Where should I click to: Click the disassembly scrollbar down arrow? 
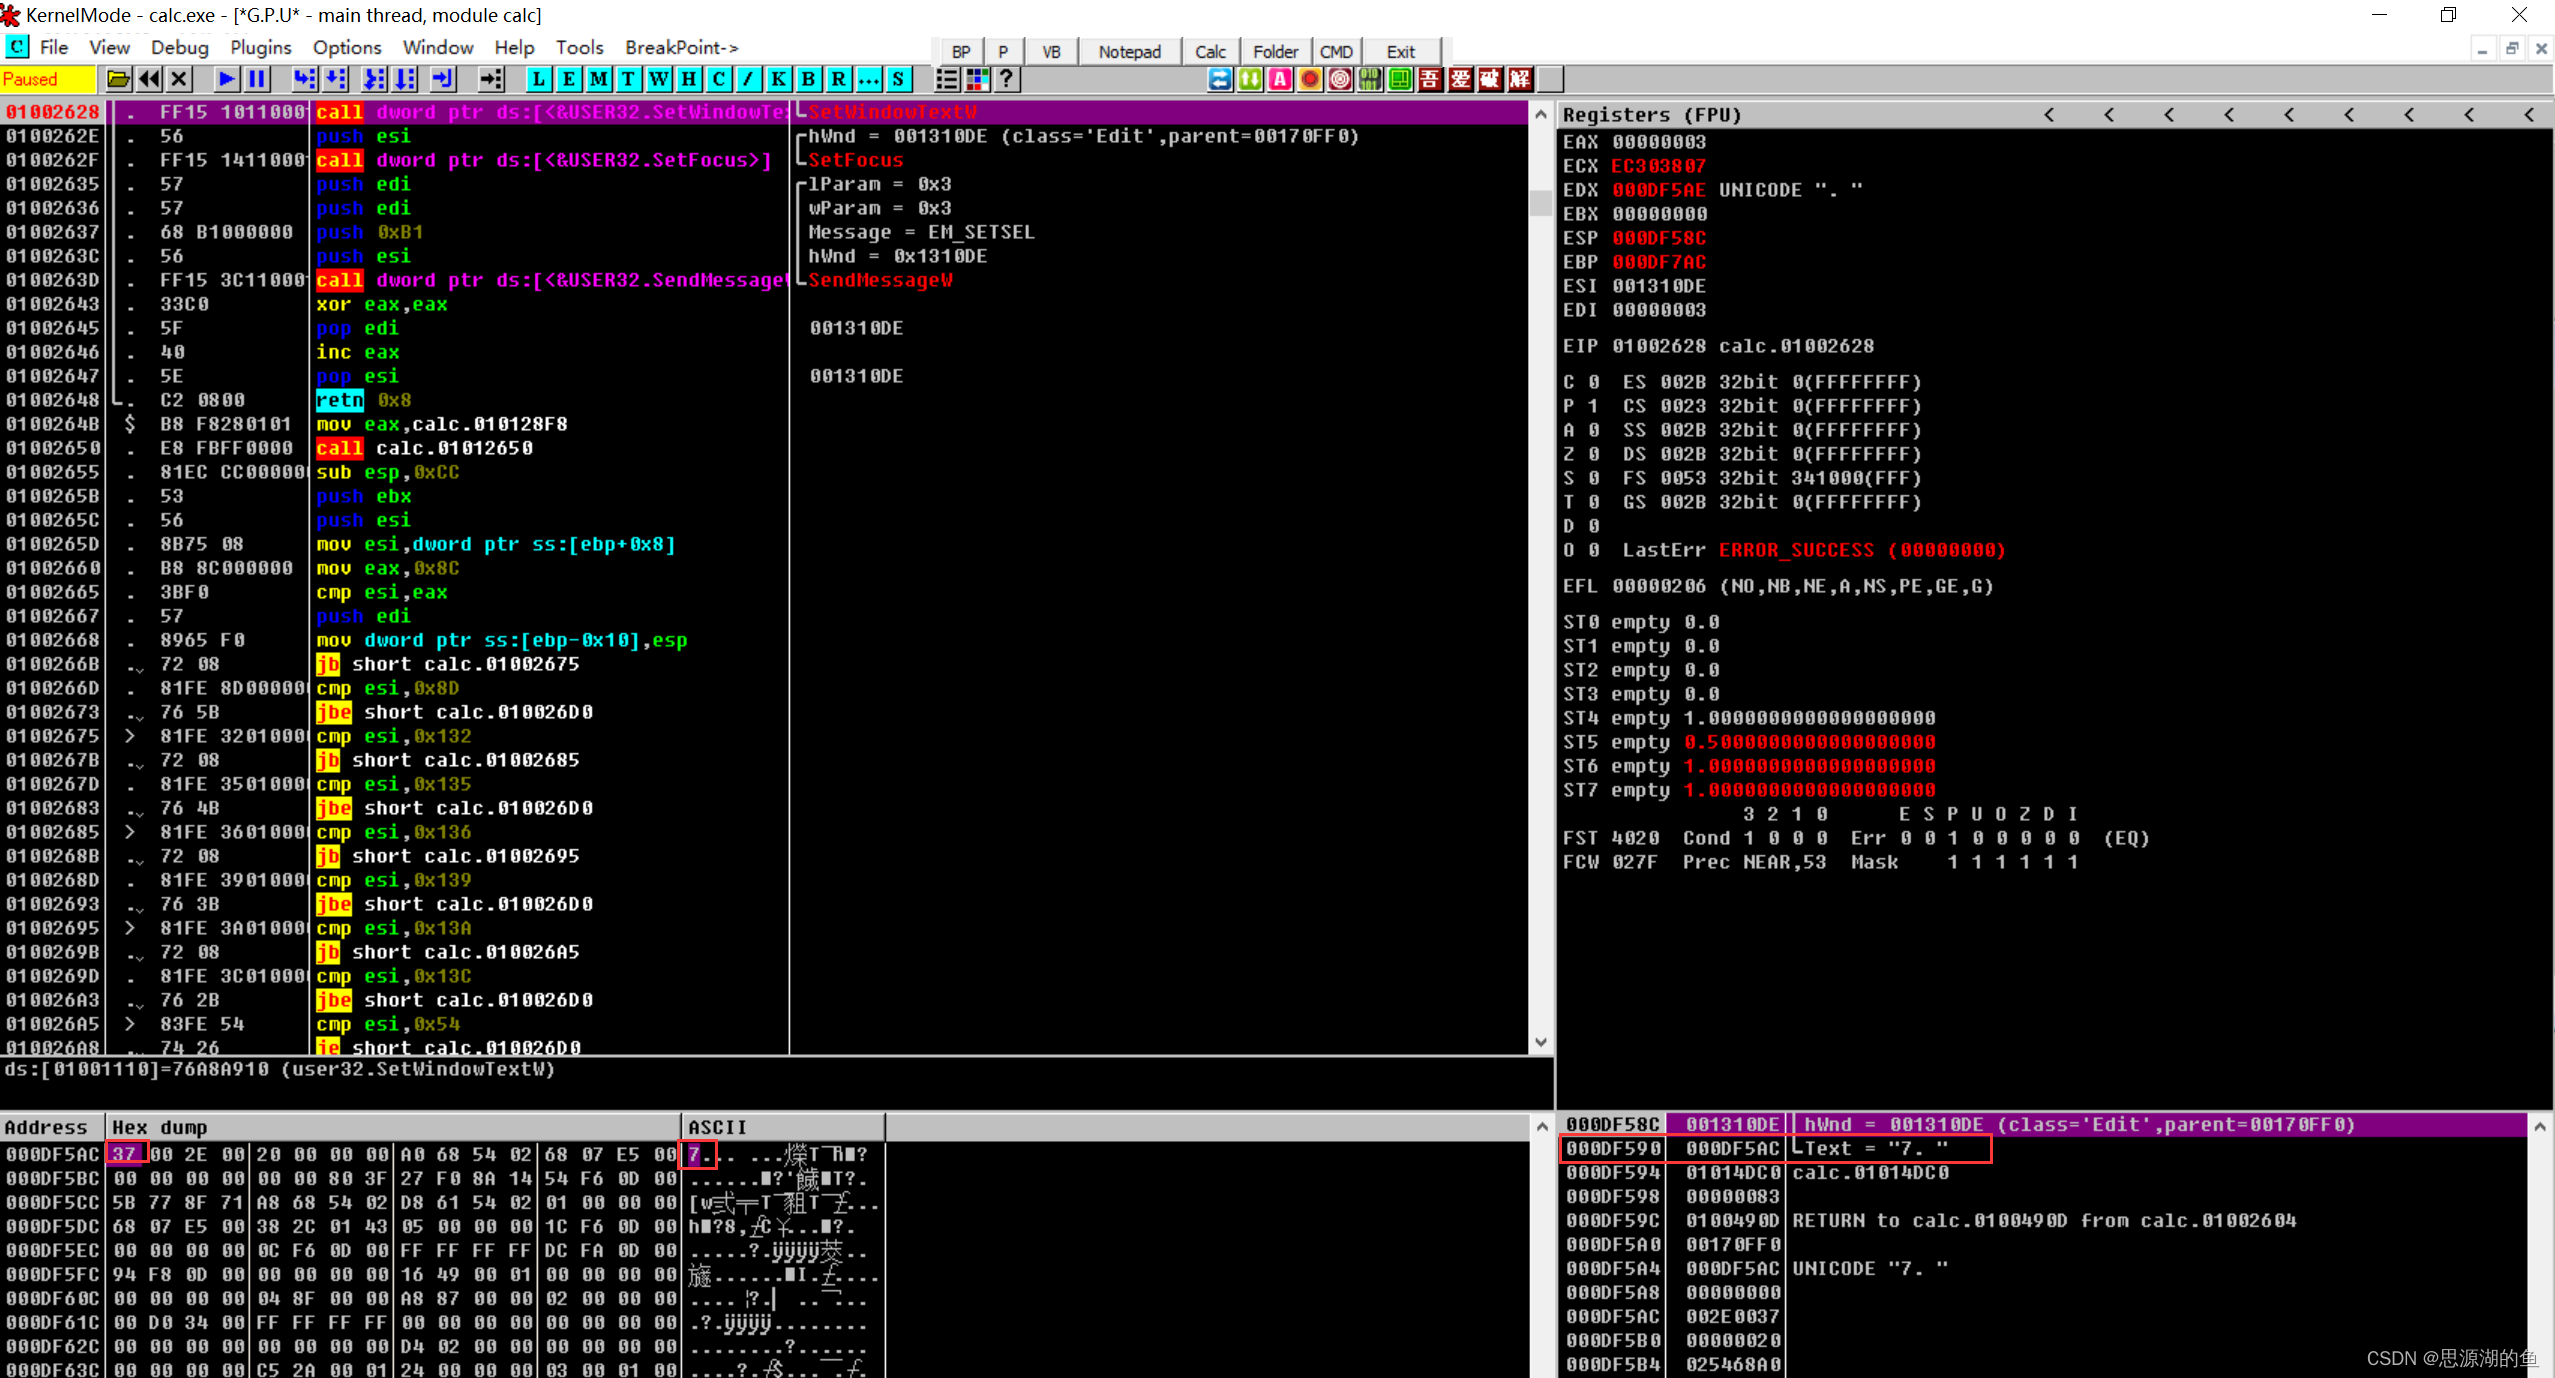(x=1541, y=1042)
